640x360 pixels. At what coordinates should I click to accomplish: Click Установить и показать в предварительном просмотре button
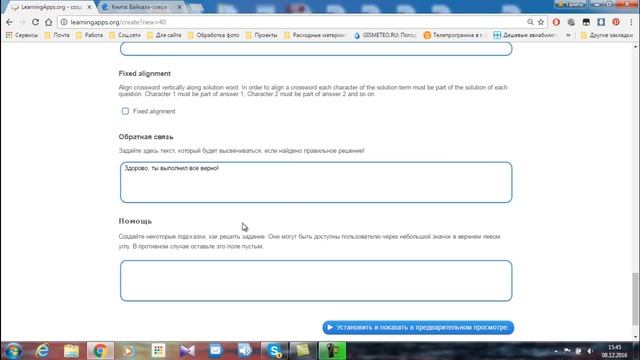point(418,327)
